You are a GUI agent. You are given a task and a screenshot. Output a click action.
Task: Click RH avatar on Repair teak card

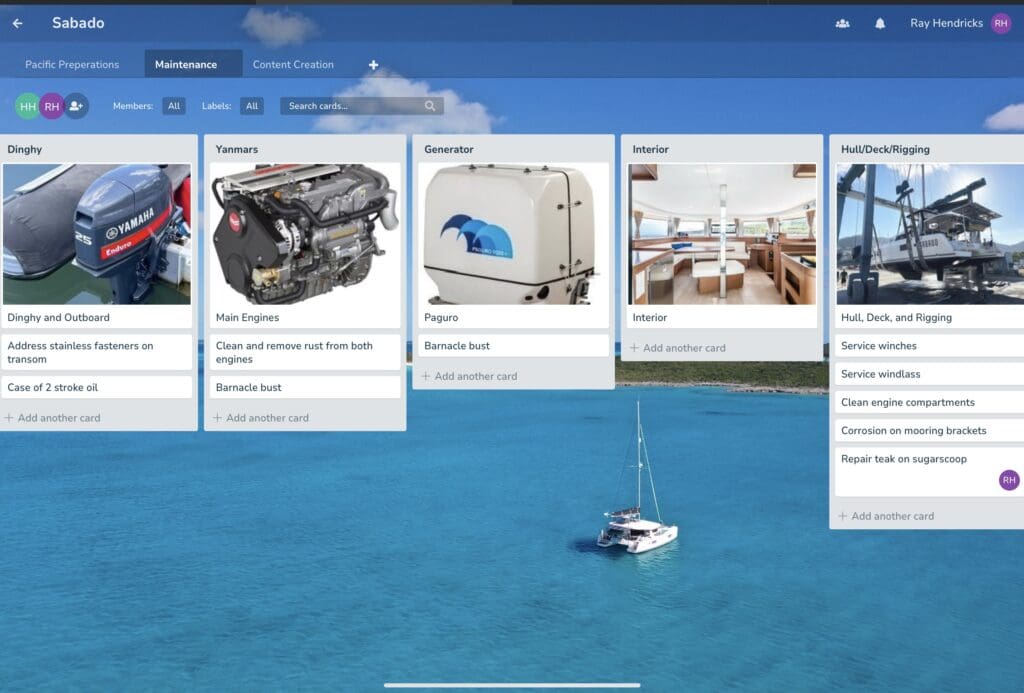pos(1008,481)
